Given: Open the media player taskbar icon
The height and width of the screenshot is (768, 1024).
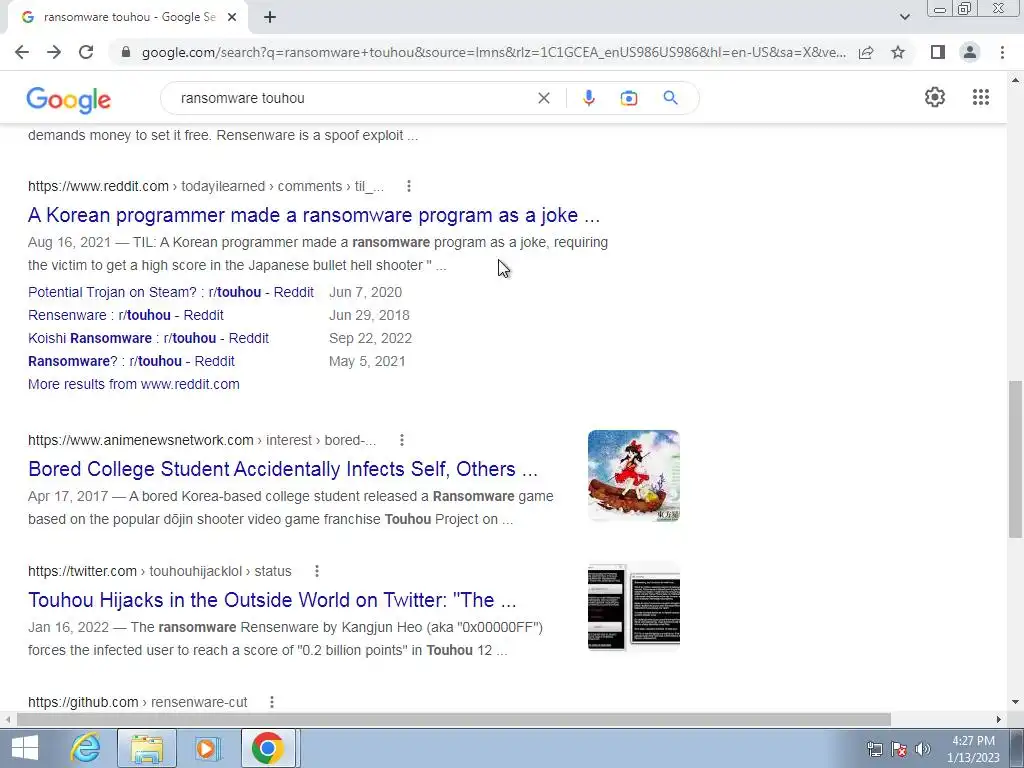Looking at the screenshot, I should (208, 748).
